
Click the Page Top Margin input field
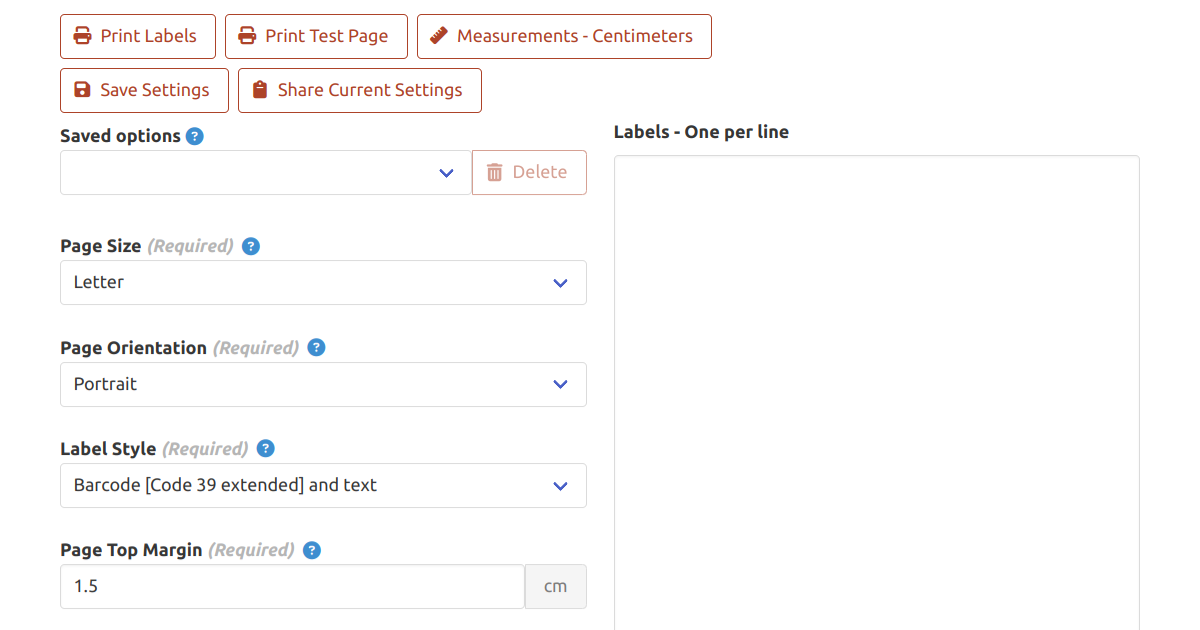click(x=292, y=587)
